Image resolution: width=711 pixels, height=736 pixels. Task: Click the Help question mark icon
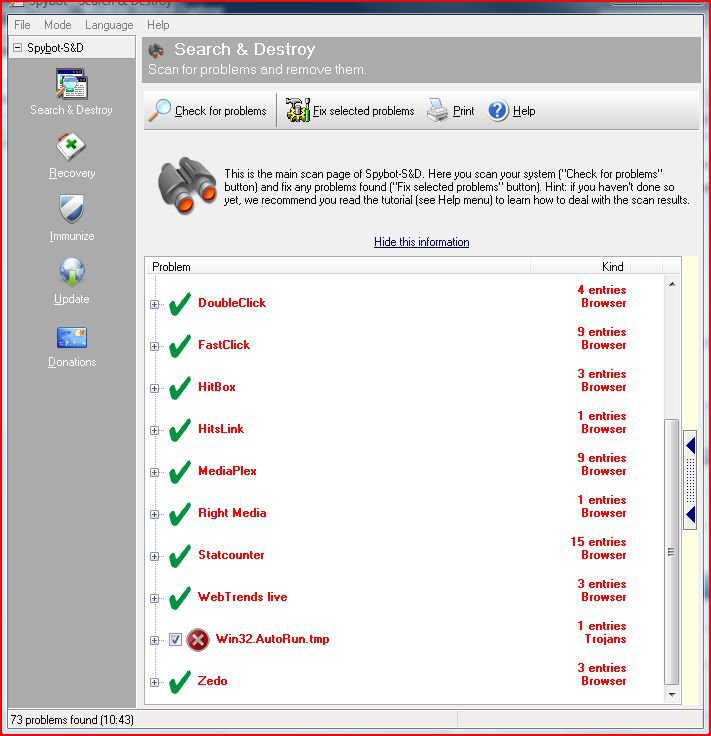point(498,111)
